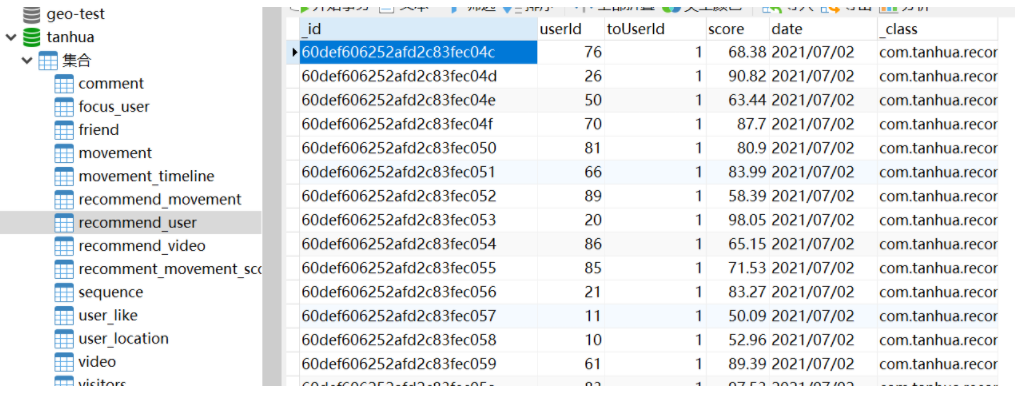Click the score column header
Screen dimensions: 1015x396
(x=737, y=29)
